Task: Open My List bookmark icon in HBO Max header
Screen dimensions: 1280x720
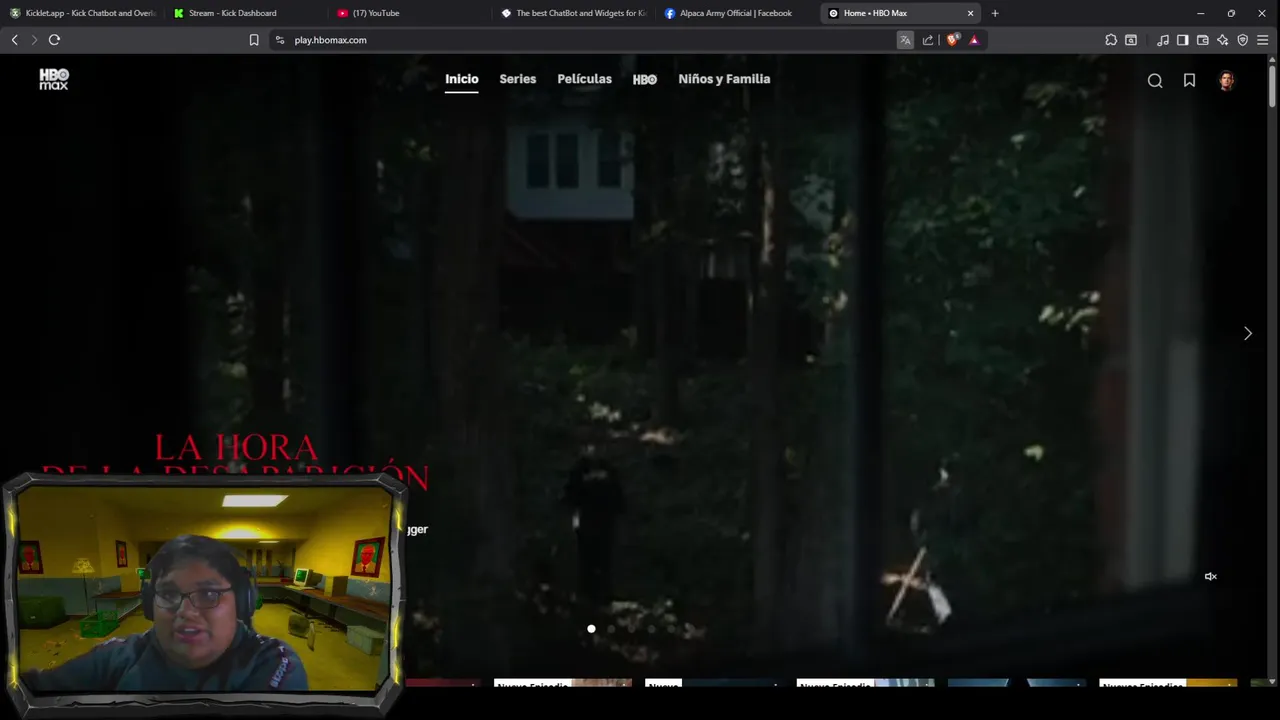Action: coord(1189,80)
